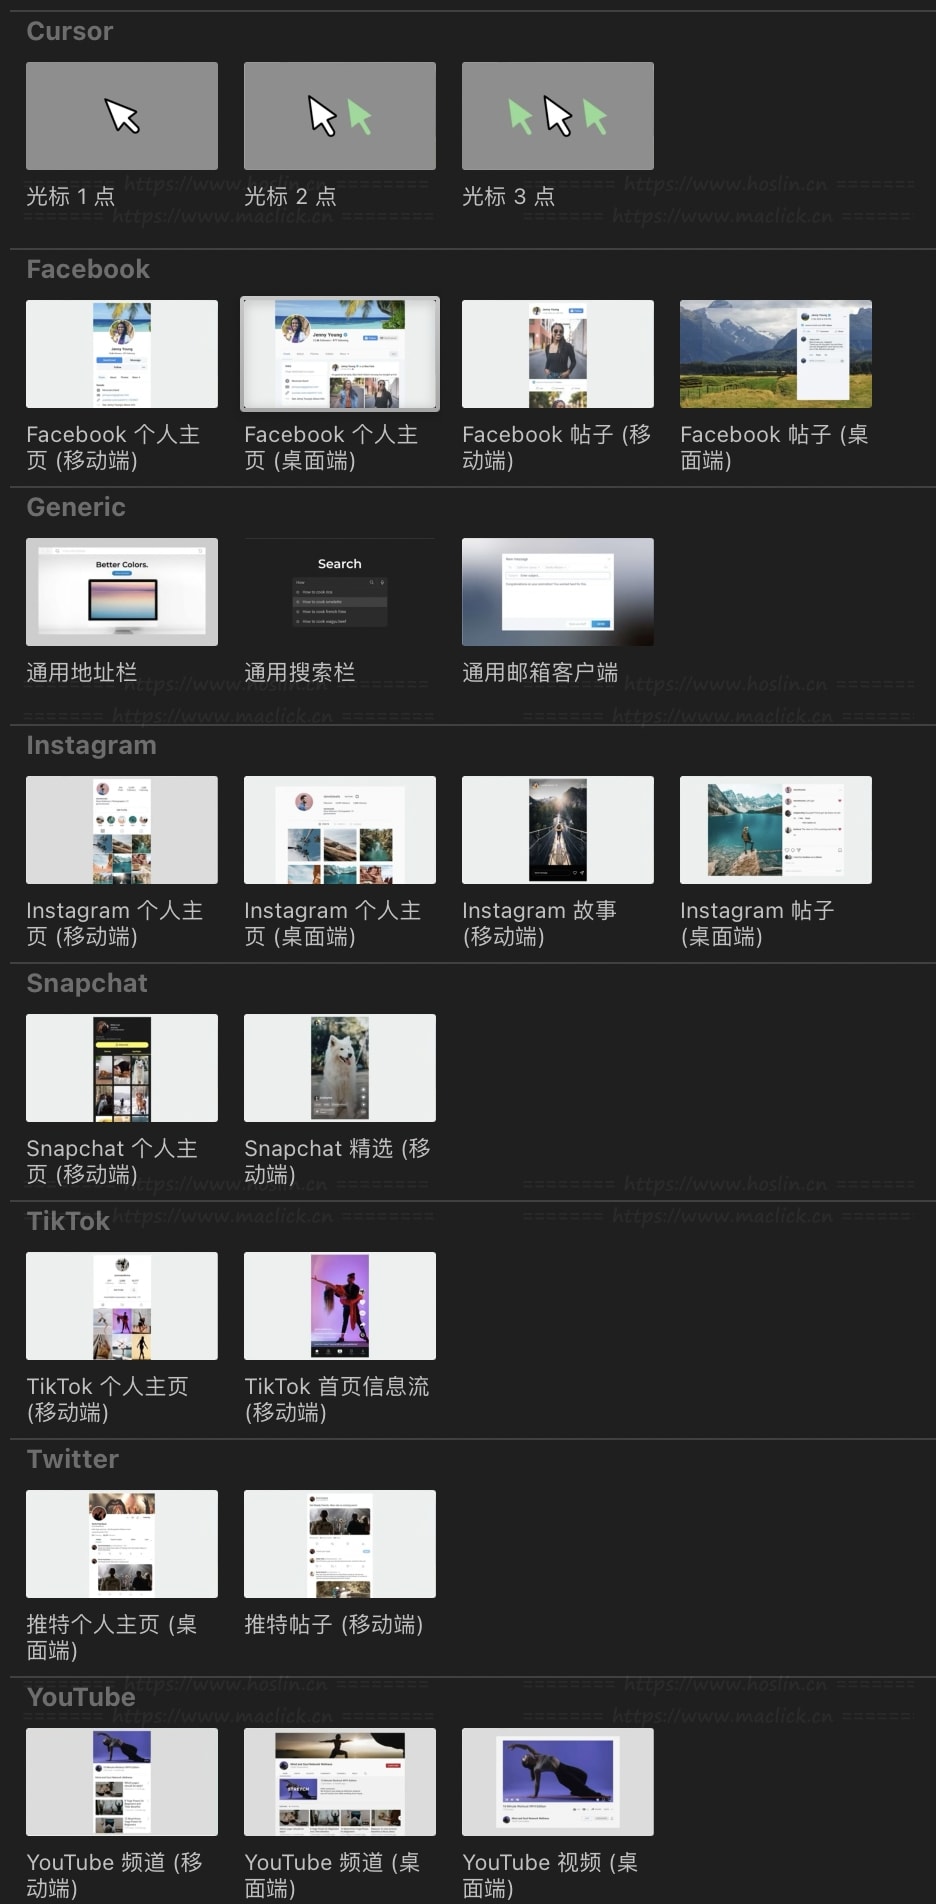
Task: Click the Twitter section heading
Action: (73, 1459)
